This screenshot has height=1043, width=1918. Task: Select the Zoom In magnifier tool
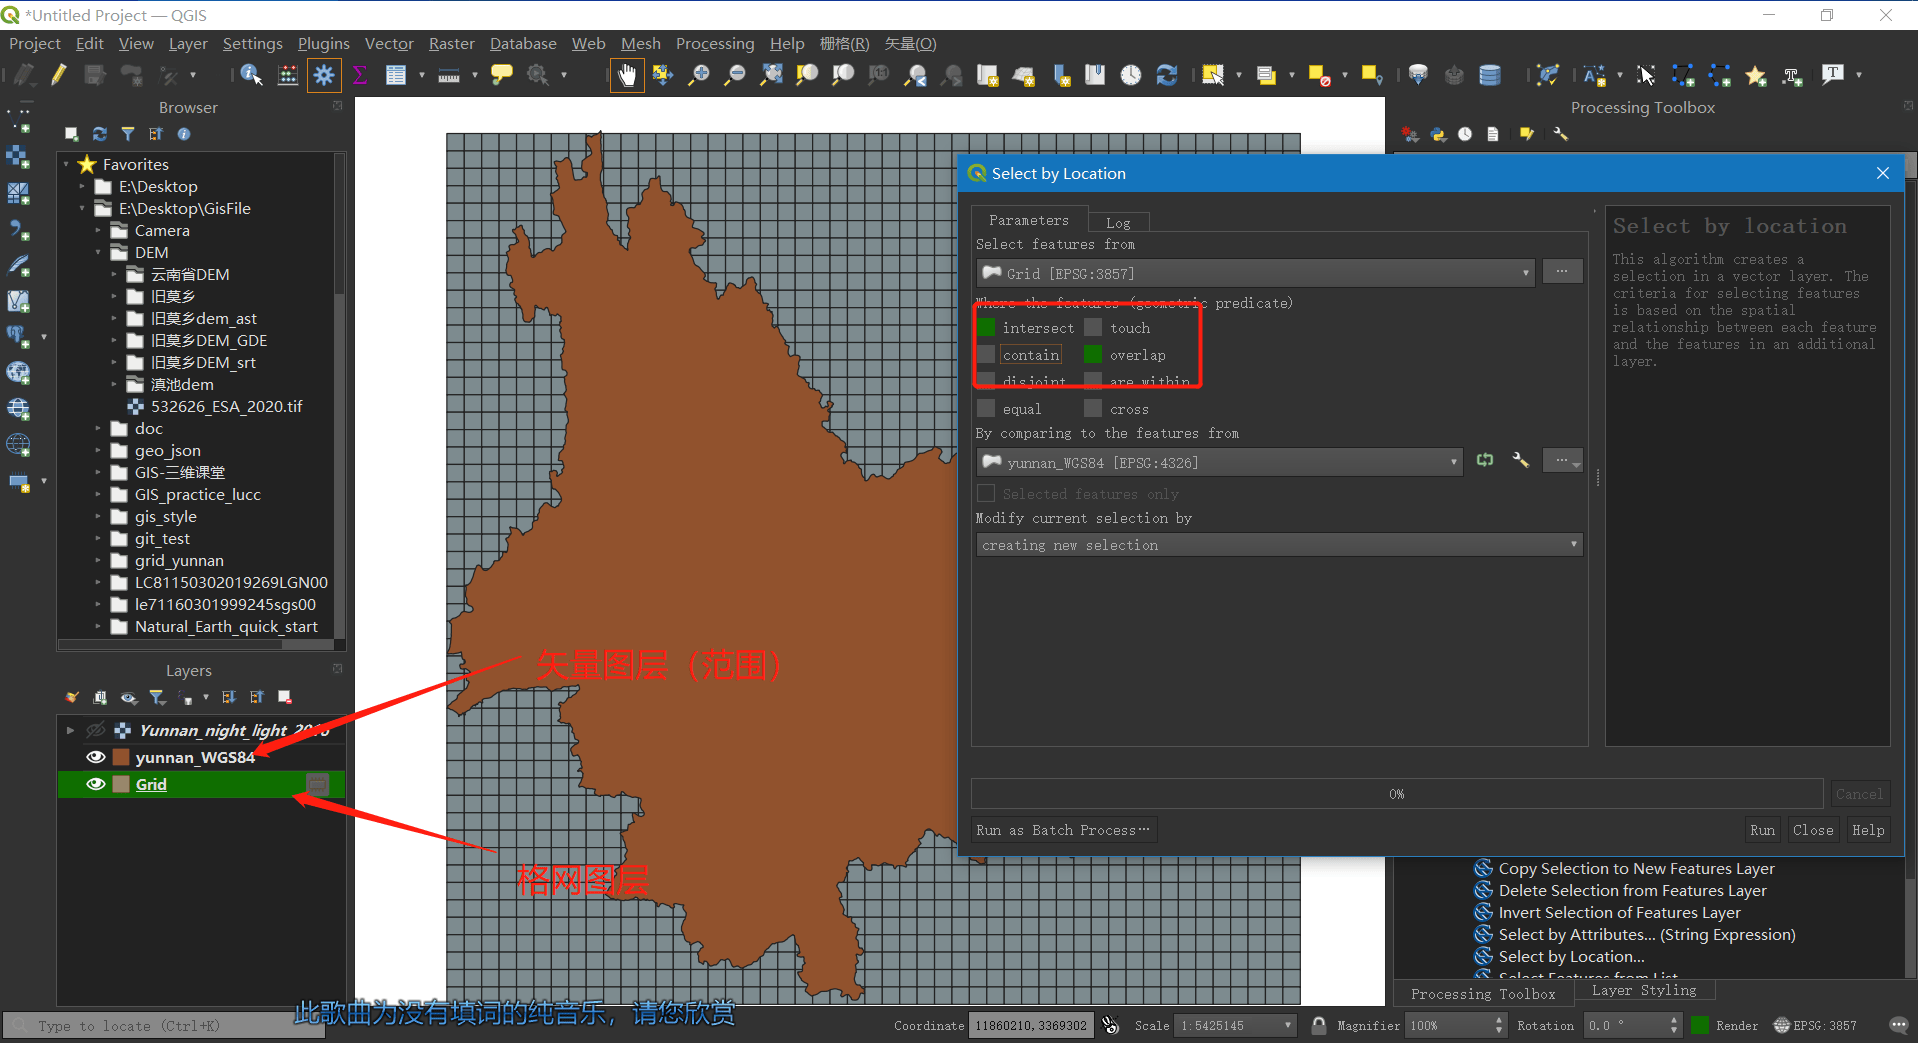click(x=699, y=75)
